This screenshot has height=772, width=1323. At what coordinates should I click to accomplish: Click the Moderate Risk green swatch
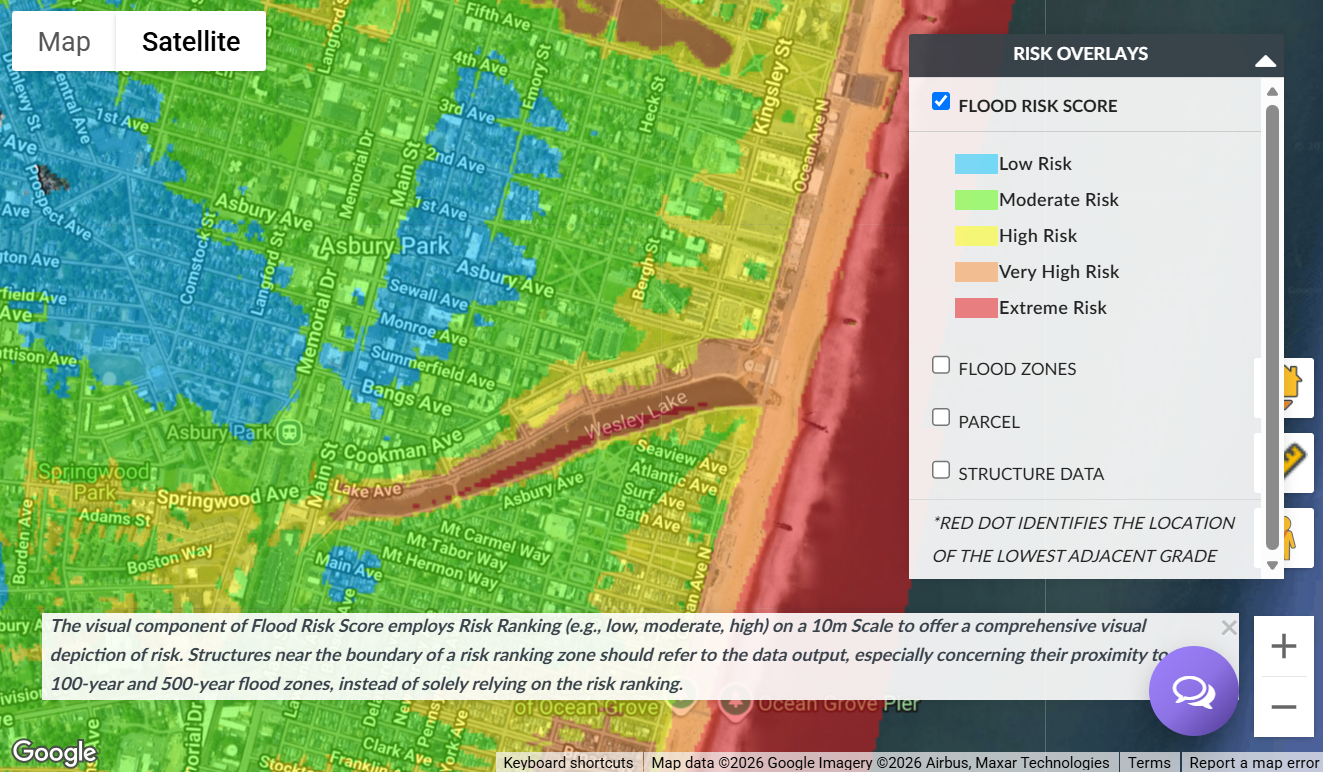[976, 200]
